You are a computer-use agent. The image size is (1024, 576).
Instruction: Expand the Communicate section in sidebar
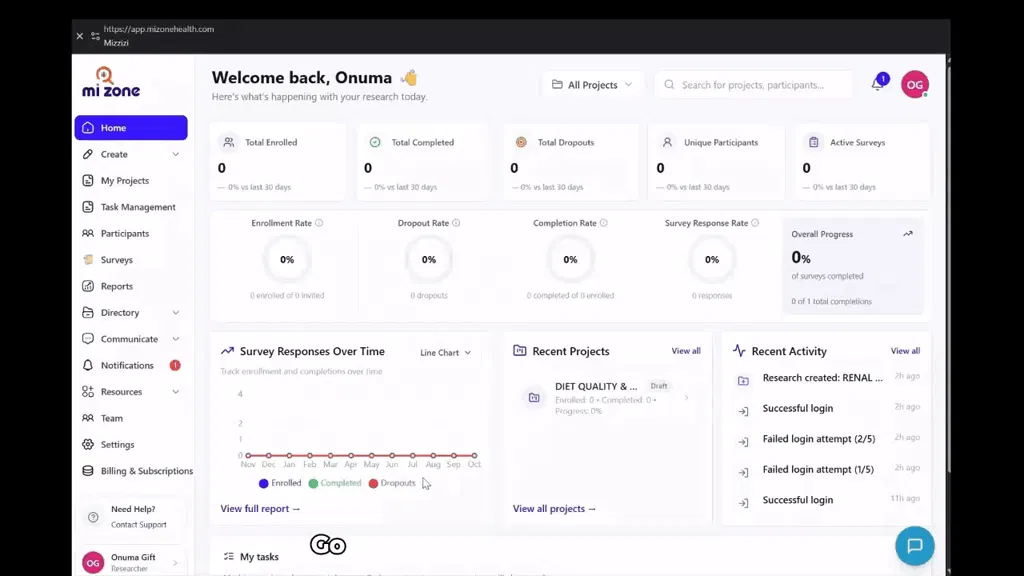click(131, 339)
